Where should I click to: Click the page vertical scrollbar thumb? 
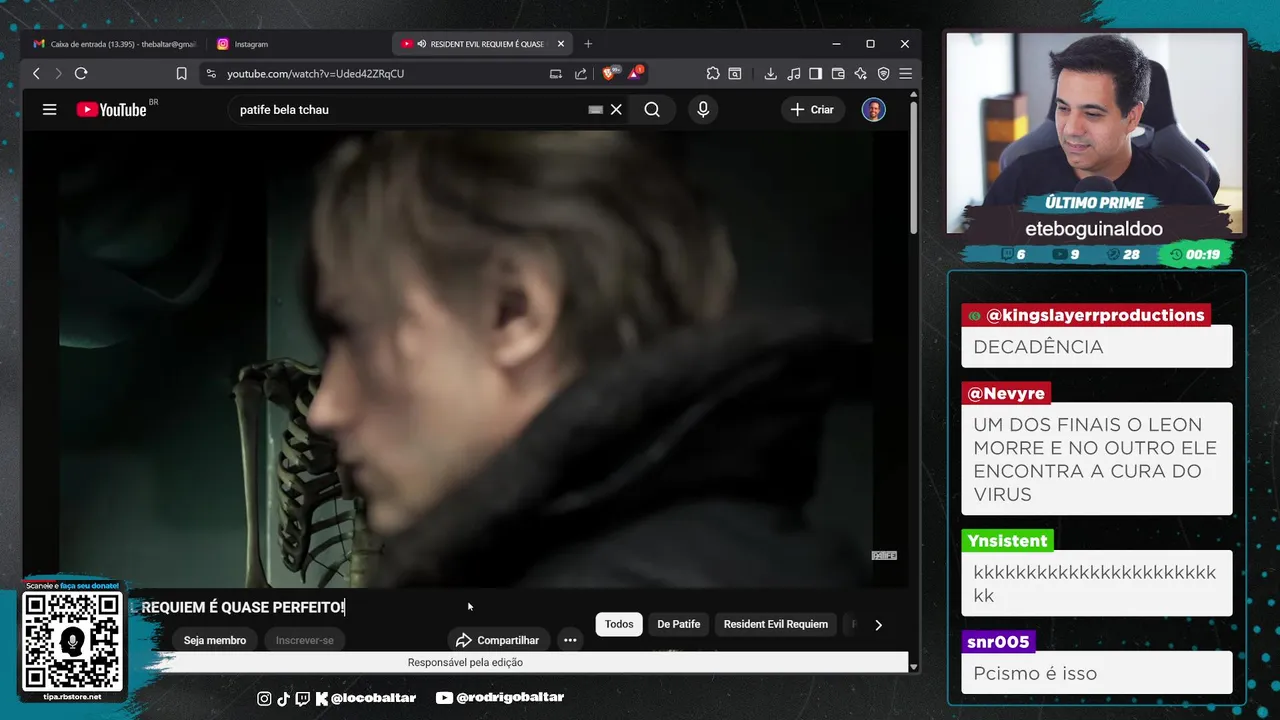[913, 167]
